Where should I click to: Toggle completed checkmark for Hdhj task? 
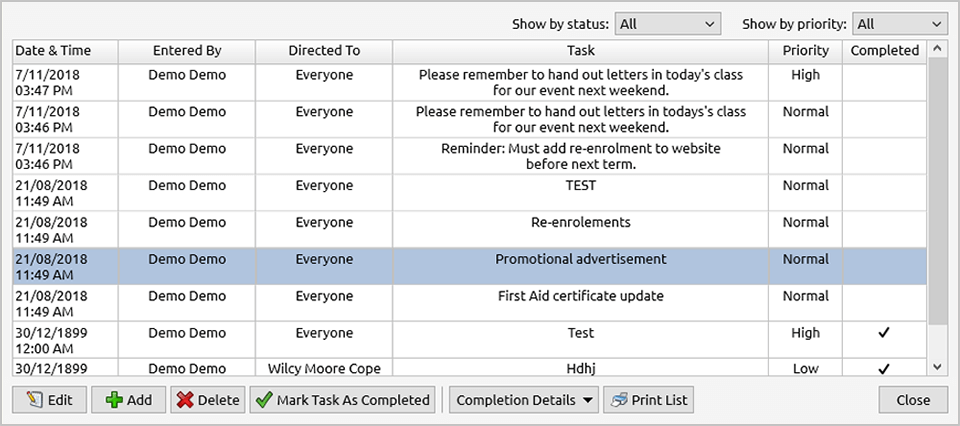(x=883, y=368)
